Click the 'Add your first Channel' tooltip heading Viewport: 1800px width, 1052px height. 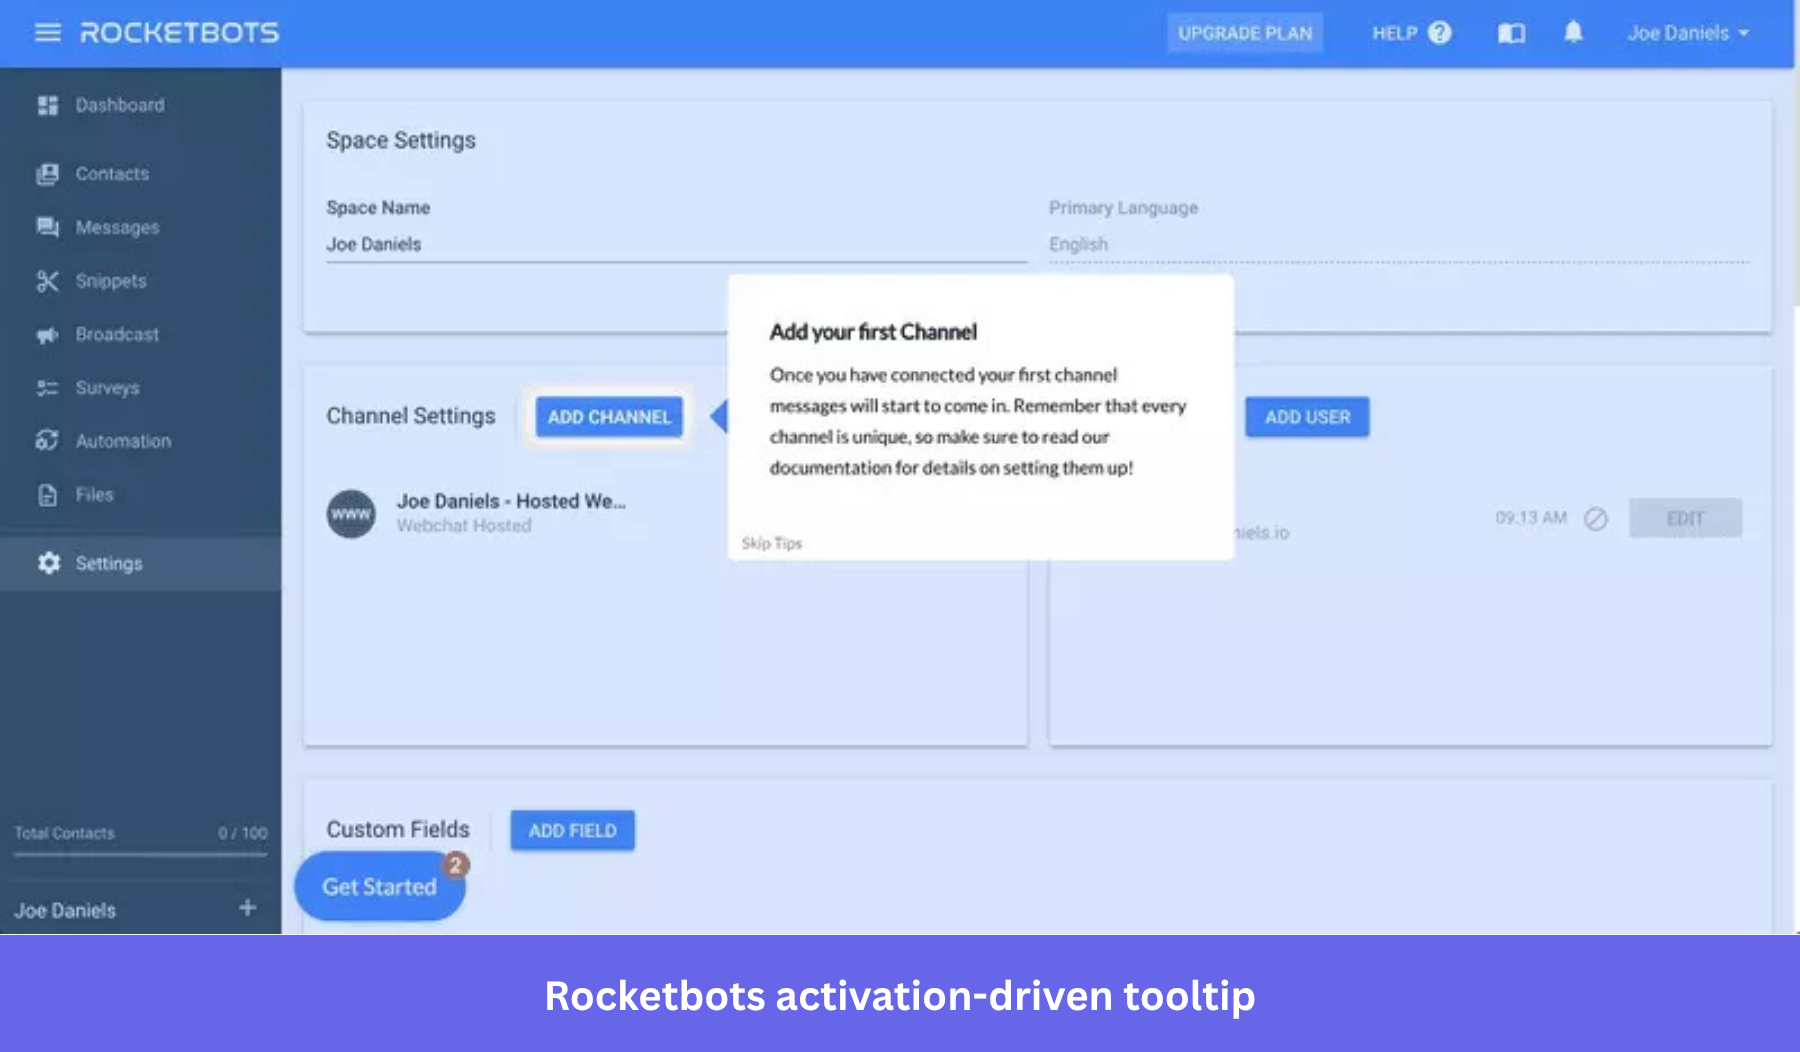coord(873,332)
